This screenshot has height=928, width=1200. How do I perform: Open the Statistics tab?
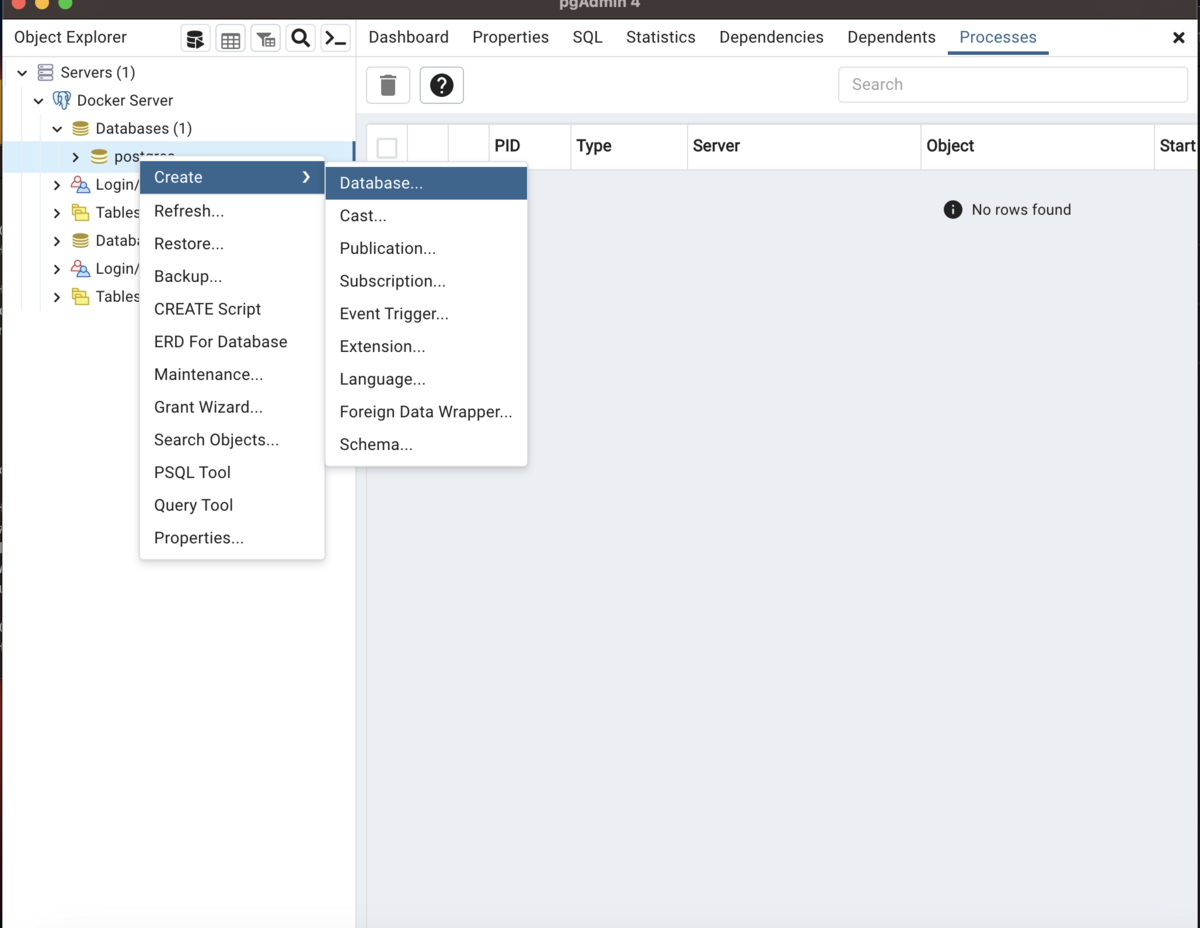tap(660, 37)
